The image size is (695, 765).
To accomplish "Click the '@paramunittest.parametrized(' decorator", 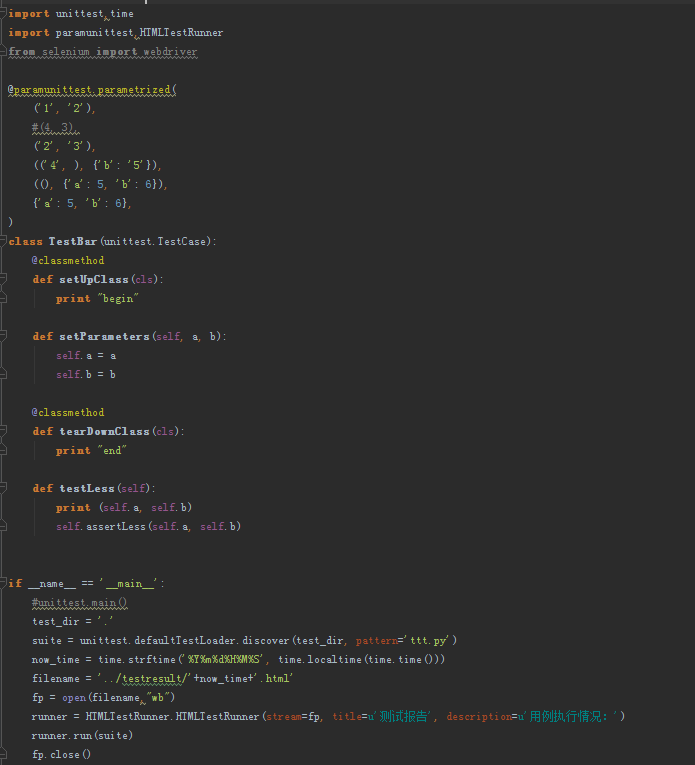I will pos(93,90).
